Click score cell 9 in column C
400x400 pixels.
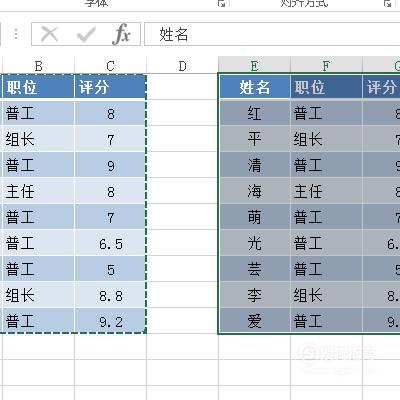pos(110,165)
